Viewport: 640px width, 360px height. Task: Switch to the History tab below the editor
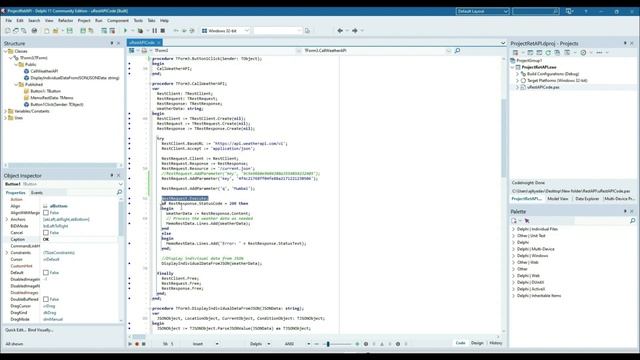(496, 343)
